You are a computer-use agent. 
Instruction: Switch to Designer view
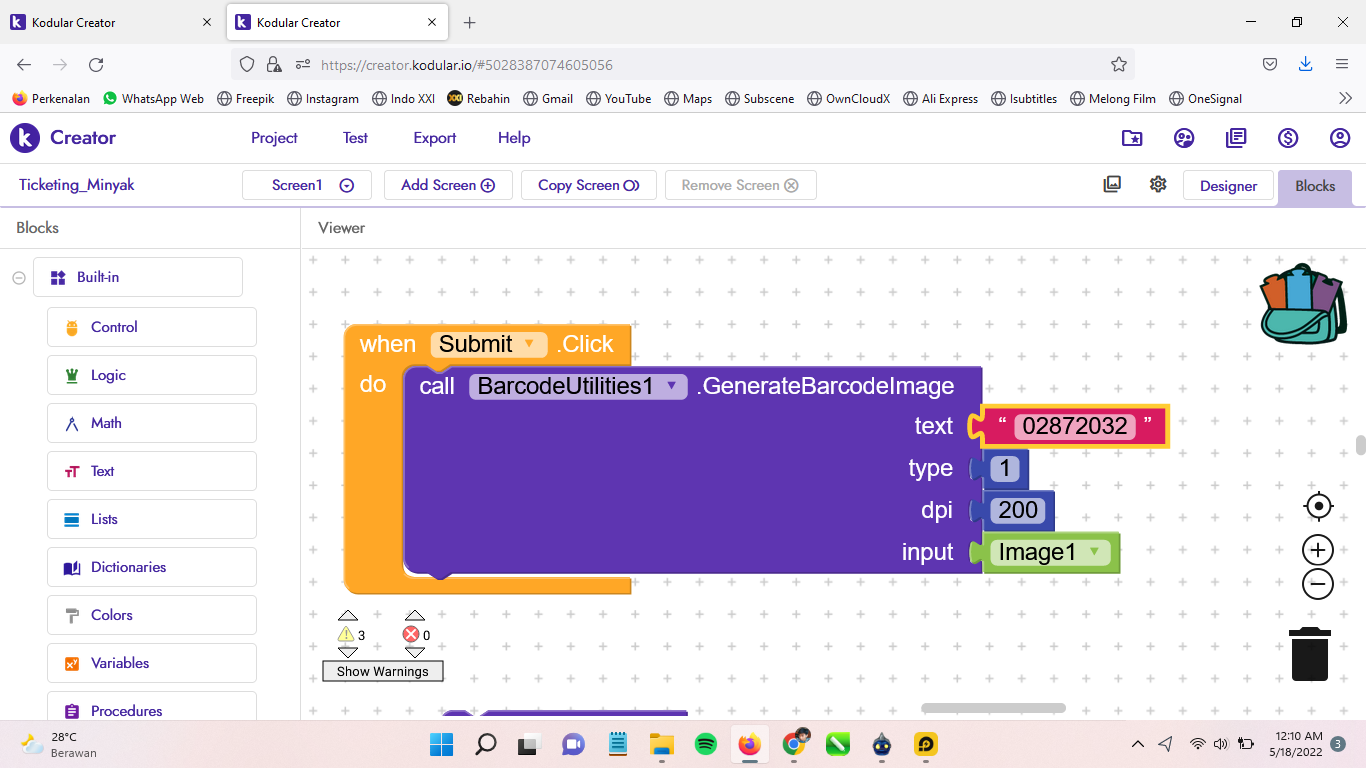pos(1228,186)
